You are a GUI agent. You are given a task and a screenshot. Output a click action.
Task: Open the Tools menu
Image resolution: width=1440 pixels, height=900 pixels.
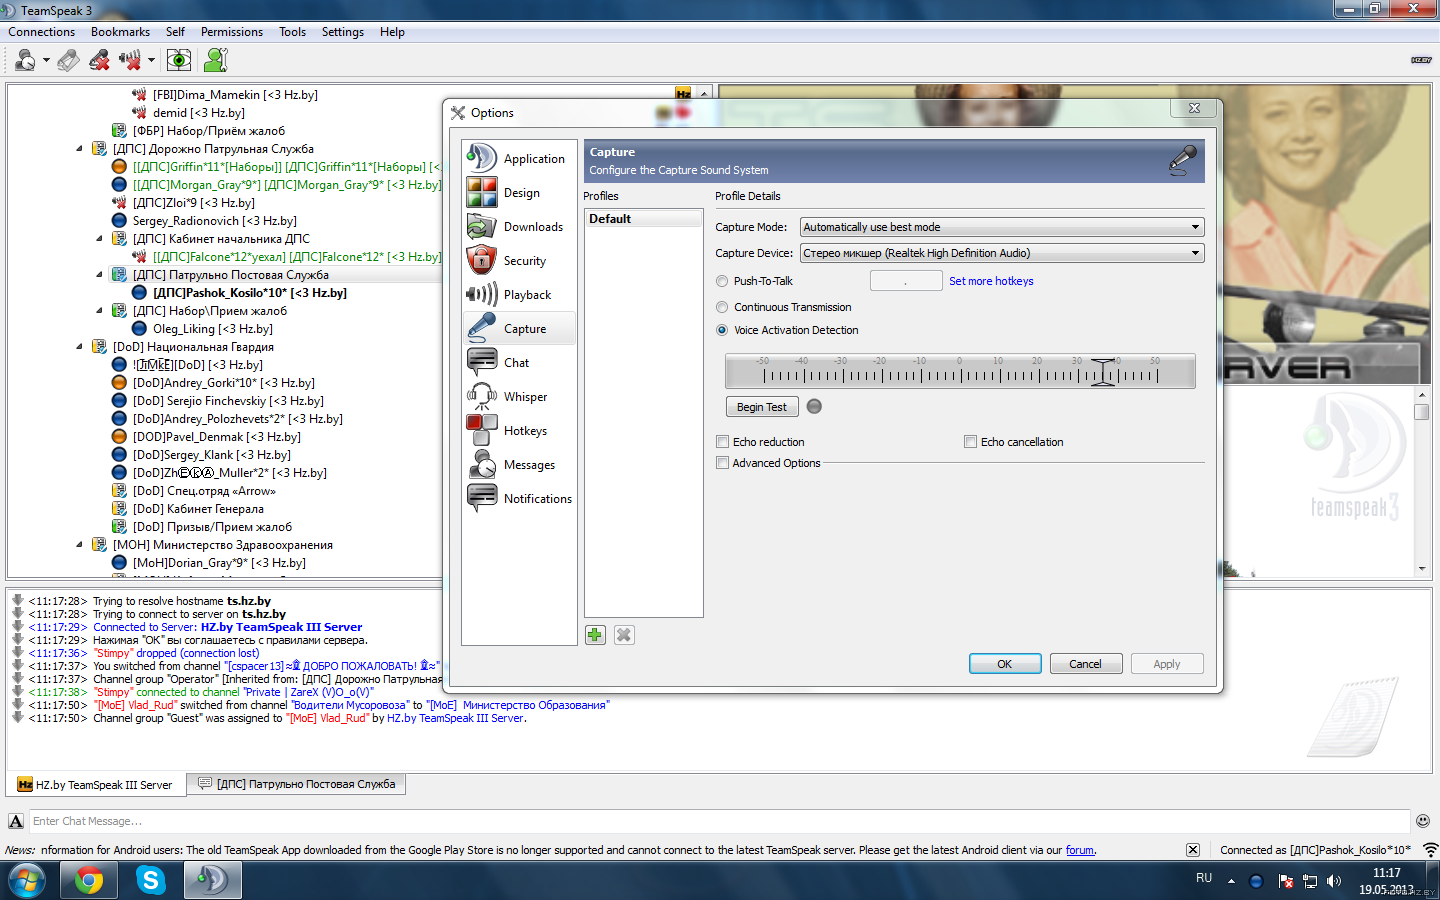(x=293, y=32)
